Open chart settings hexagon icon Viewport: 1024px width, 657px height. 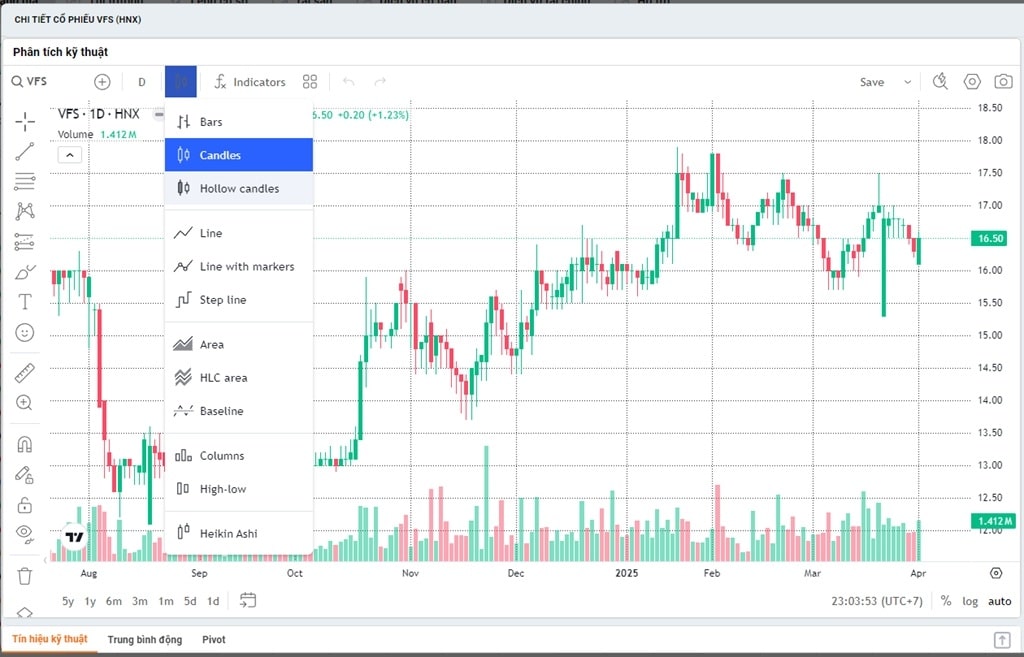[x=972, y=82]
